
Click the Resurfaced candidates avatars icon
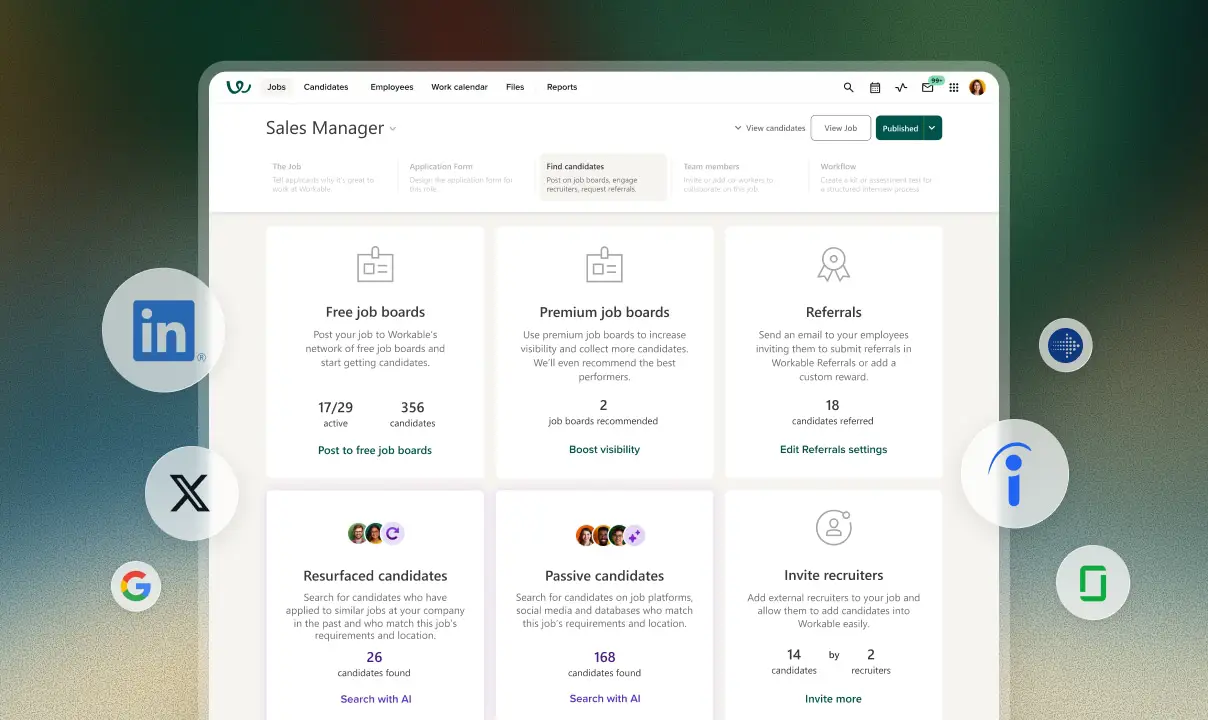coord(375,533)
